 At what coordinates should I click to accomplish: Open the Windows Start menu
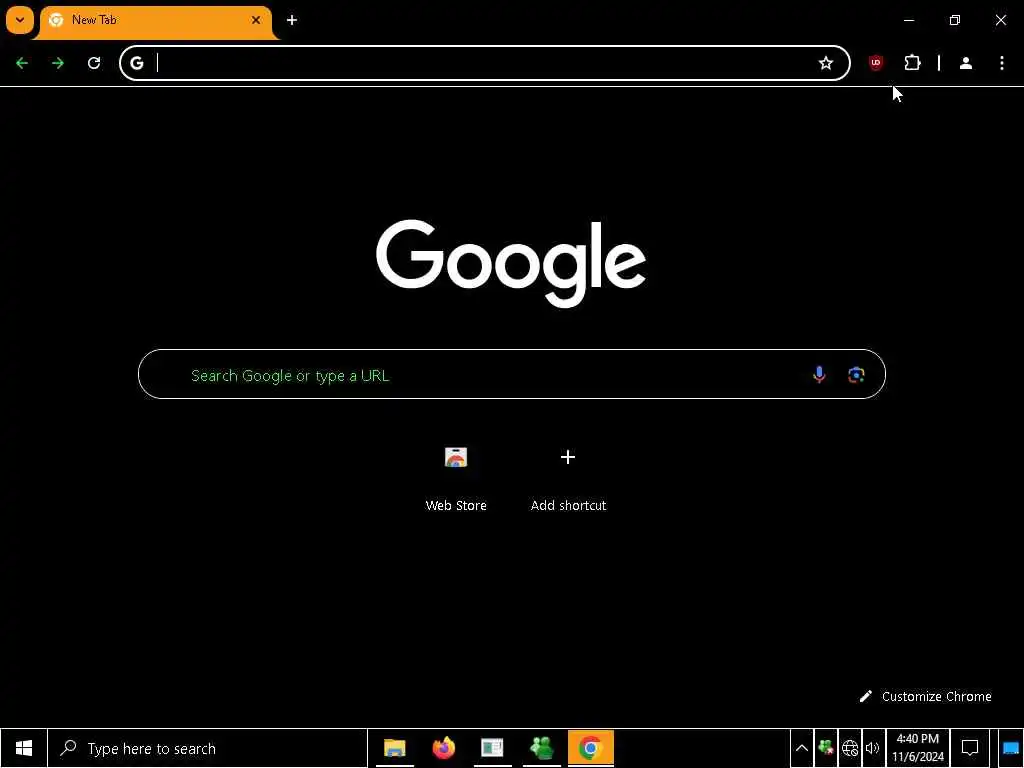24,748
